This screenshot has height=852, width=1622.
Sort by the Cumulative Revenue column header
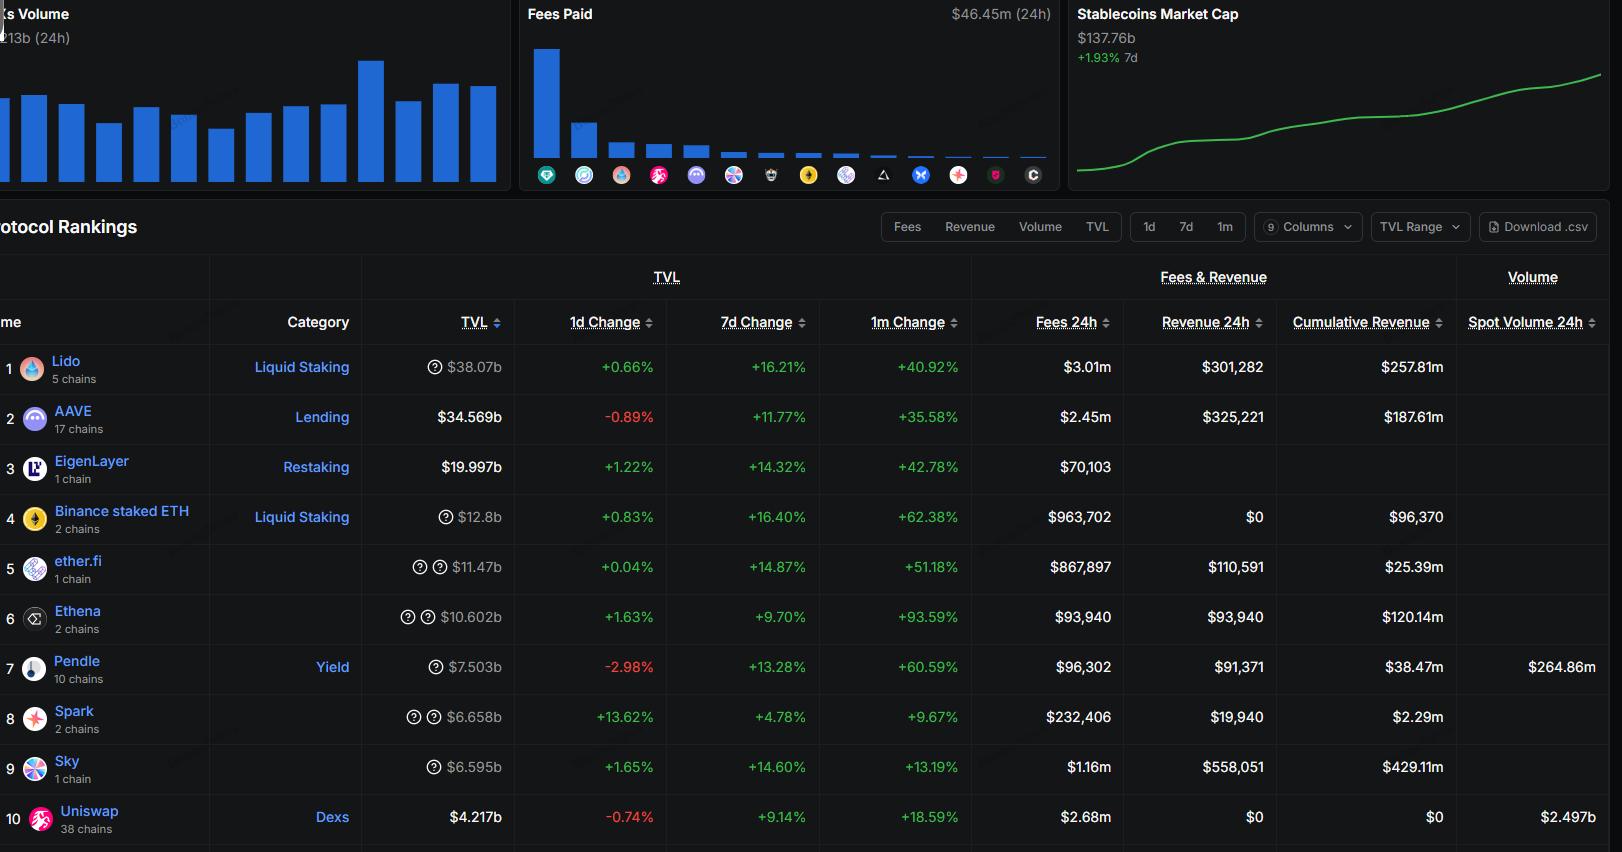coord(1368,322)
